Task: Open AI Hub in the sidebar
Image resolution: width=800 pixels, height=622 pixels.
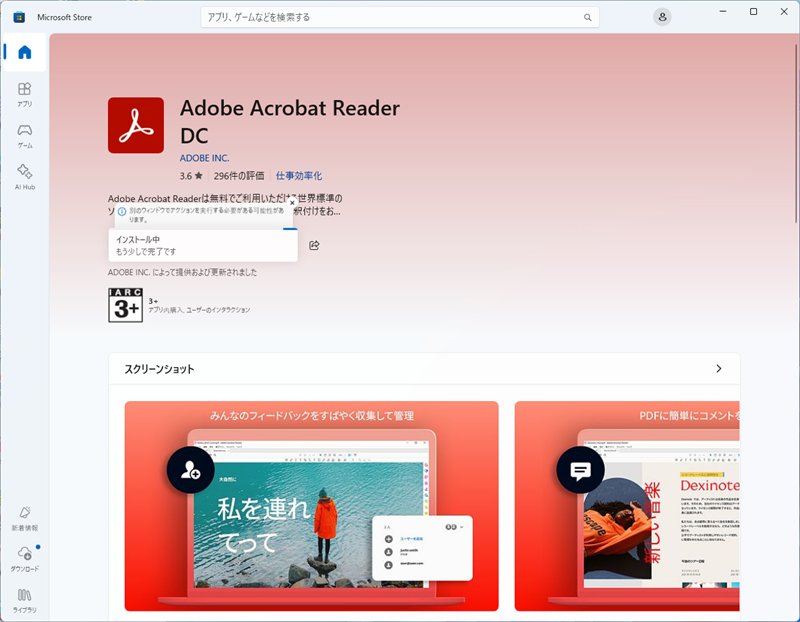Action: pos(24,176)
